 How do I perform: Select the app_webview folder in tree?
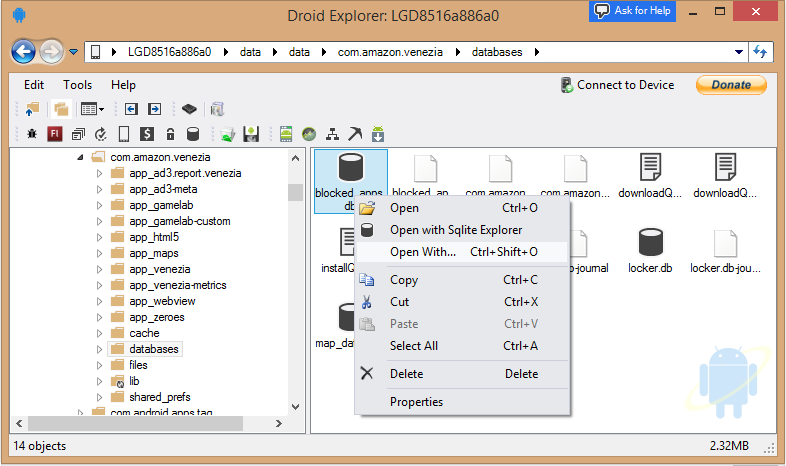[162, 301]
